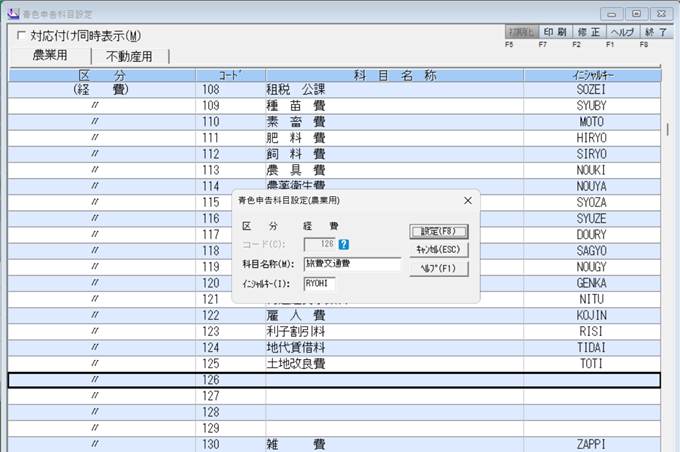Enable the 対応付け同時表示(M) checkbox

21,36
